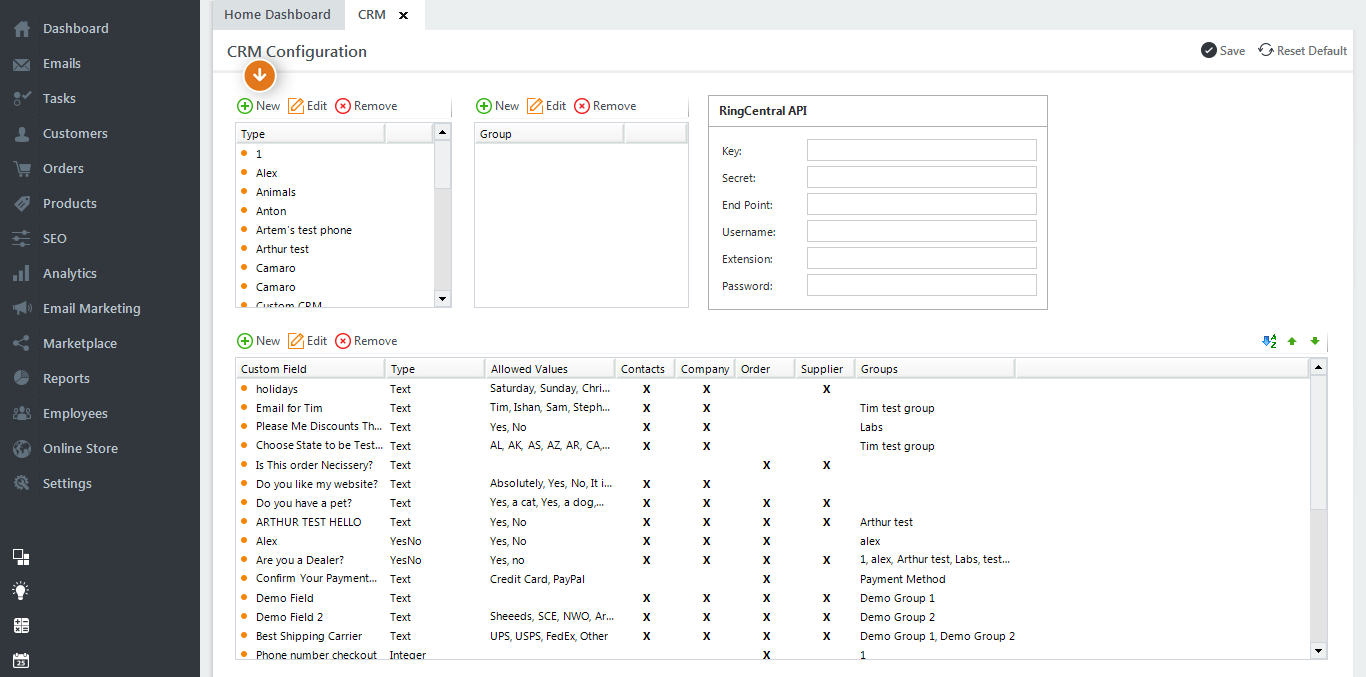This screenshot has height=677, width=1366.
Task: Sort custom fields A to Z
Action: click(1269, 341)
